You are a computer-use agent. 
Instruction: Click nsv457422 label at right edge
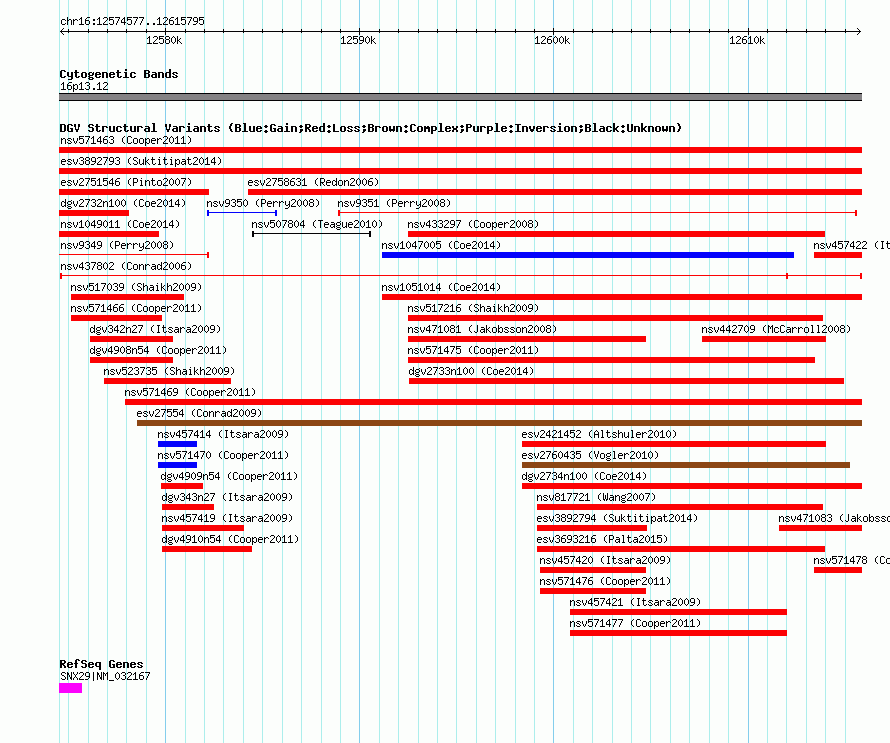pos(851,245)
